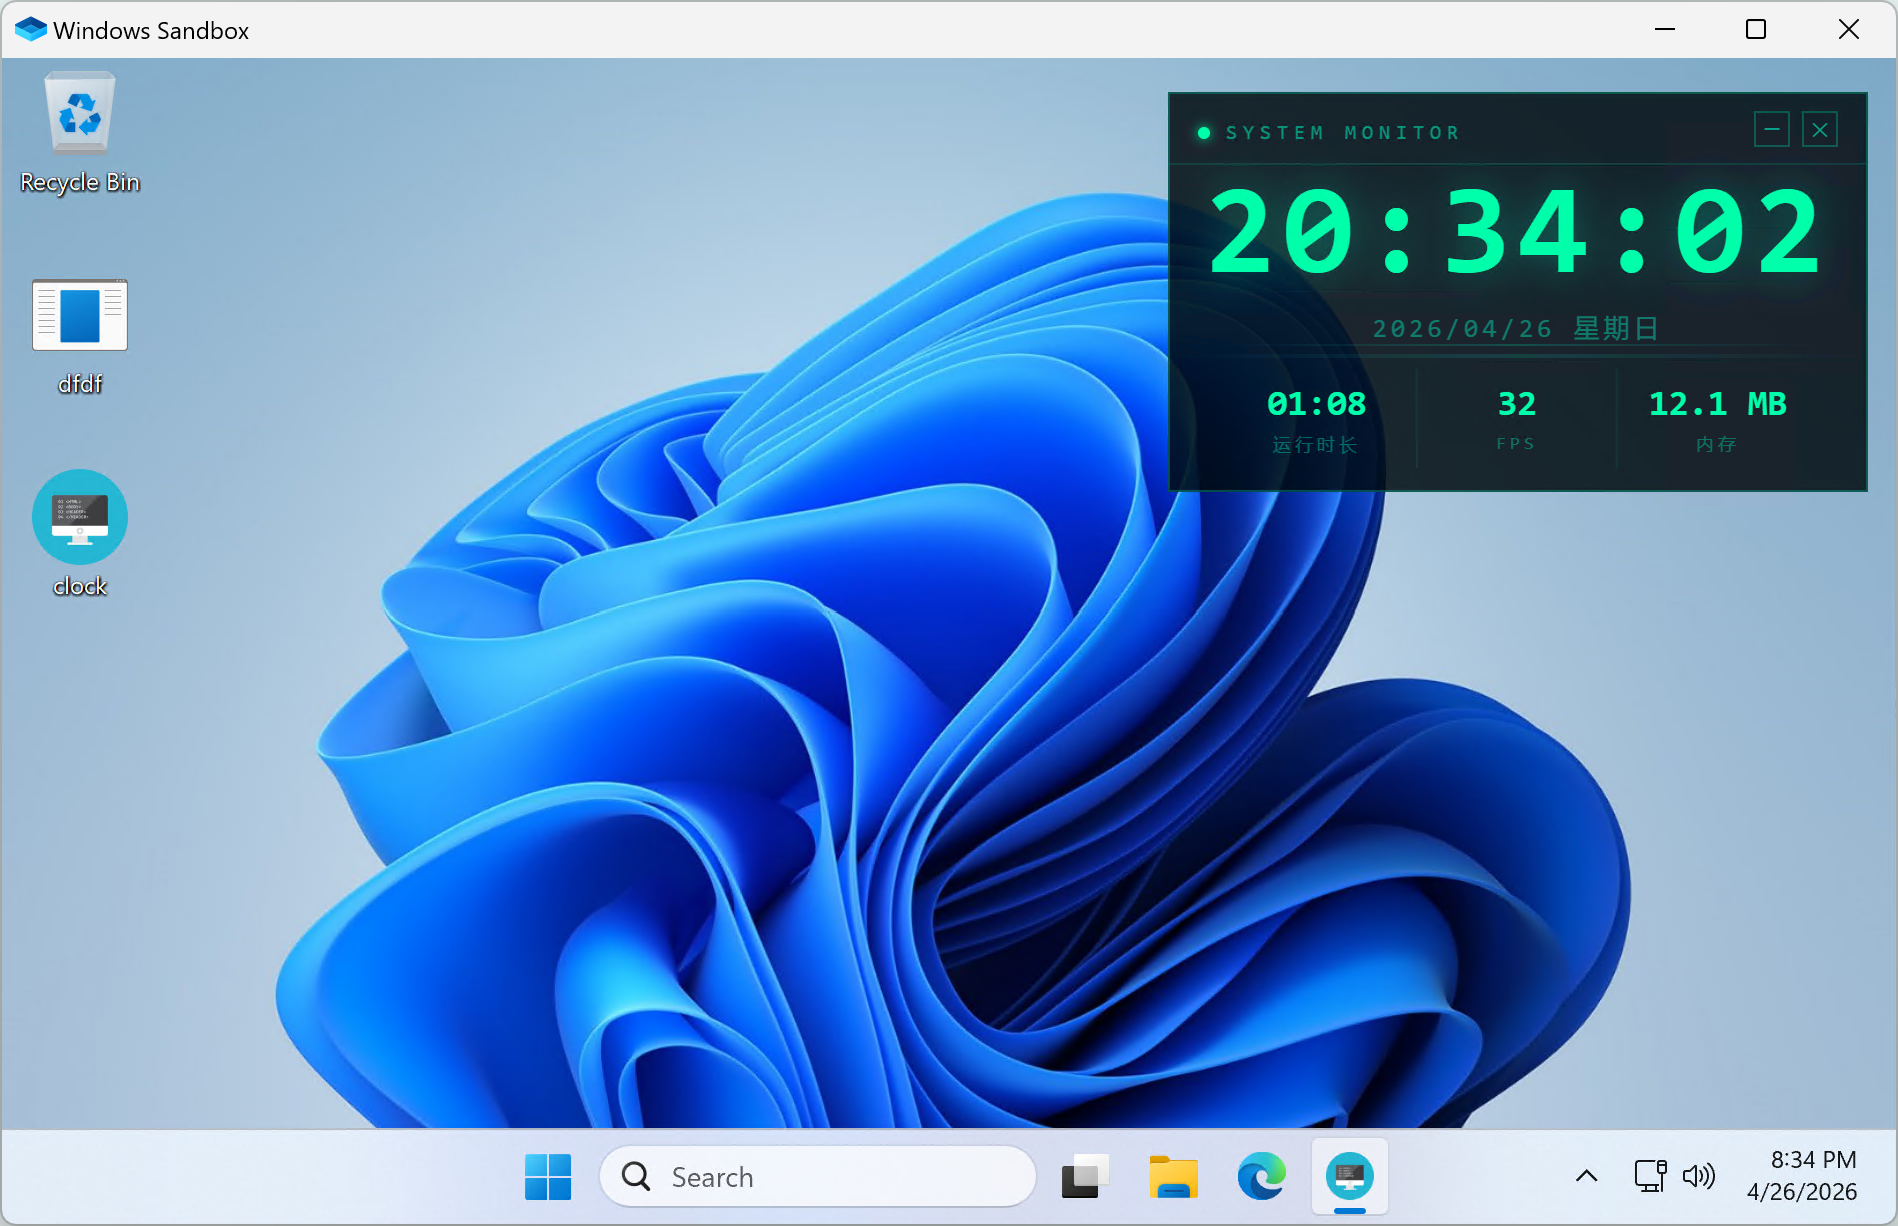The width and height of the screenshot is (1898, 1226).
Task: Expand the hidden system tray icons chevron
Action: click(1586, 1176)
